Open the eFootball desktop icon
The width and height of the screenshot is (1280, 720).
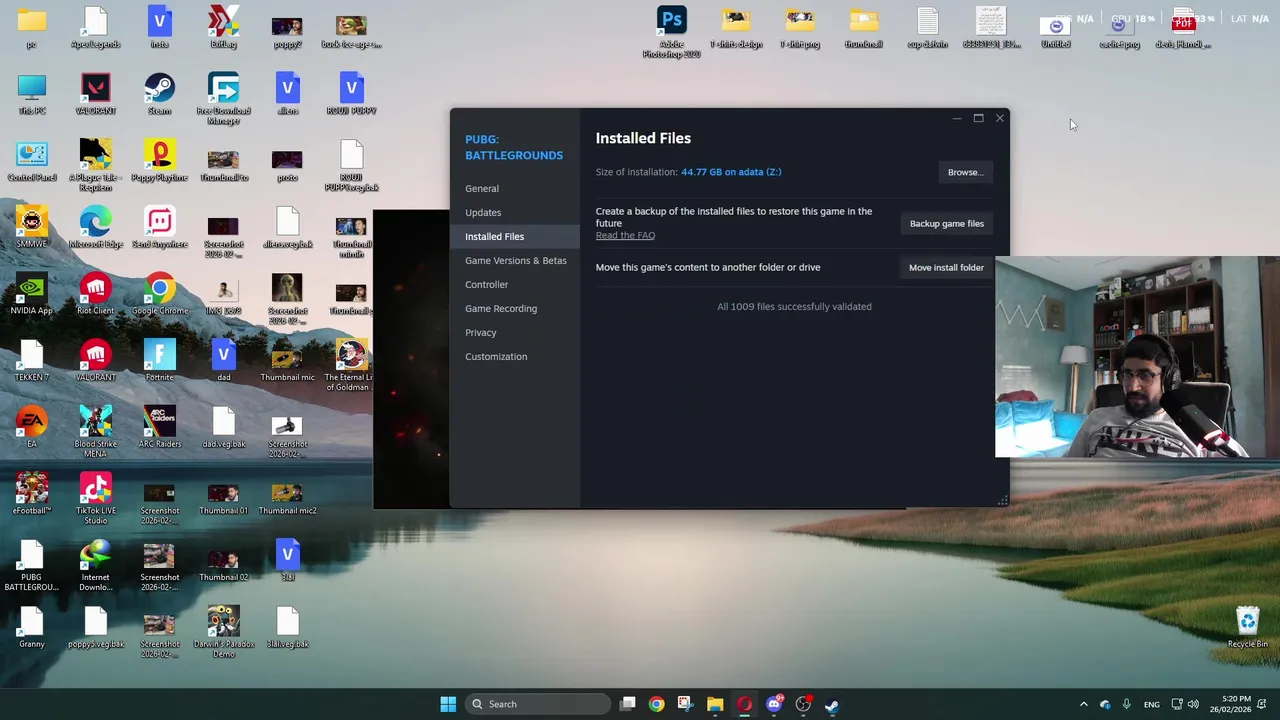pyautogui.click(x=31, y=495)
